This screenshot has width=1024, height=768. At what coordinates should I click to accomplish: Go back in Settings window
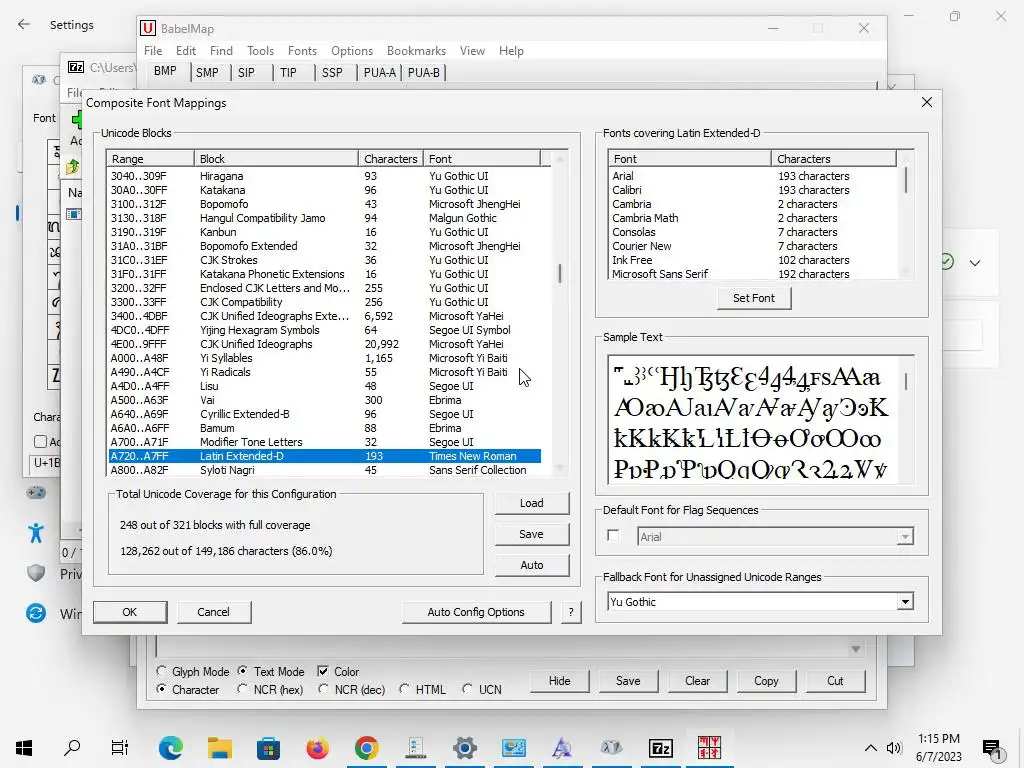(x=24, y=25)
